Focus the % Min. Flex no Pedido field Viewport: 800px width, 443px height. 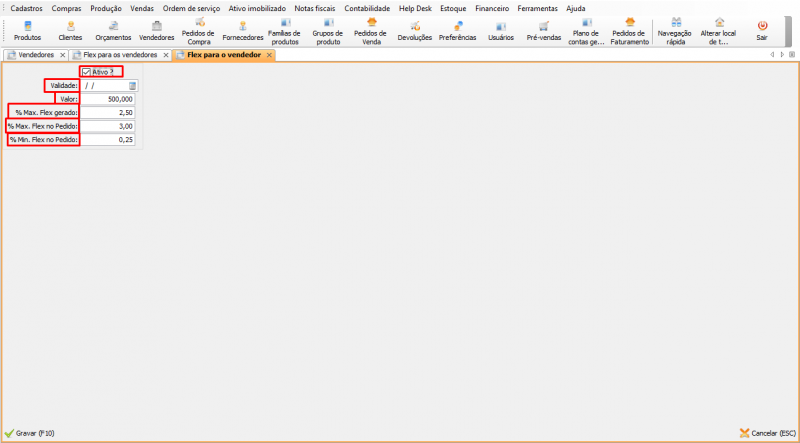tap(108, 139)
